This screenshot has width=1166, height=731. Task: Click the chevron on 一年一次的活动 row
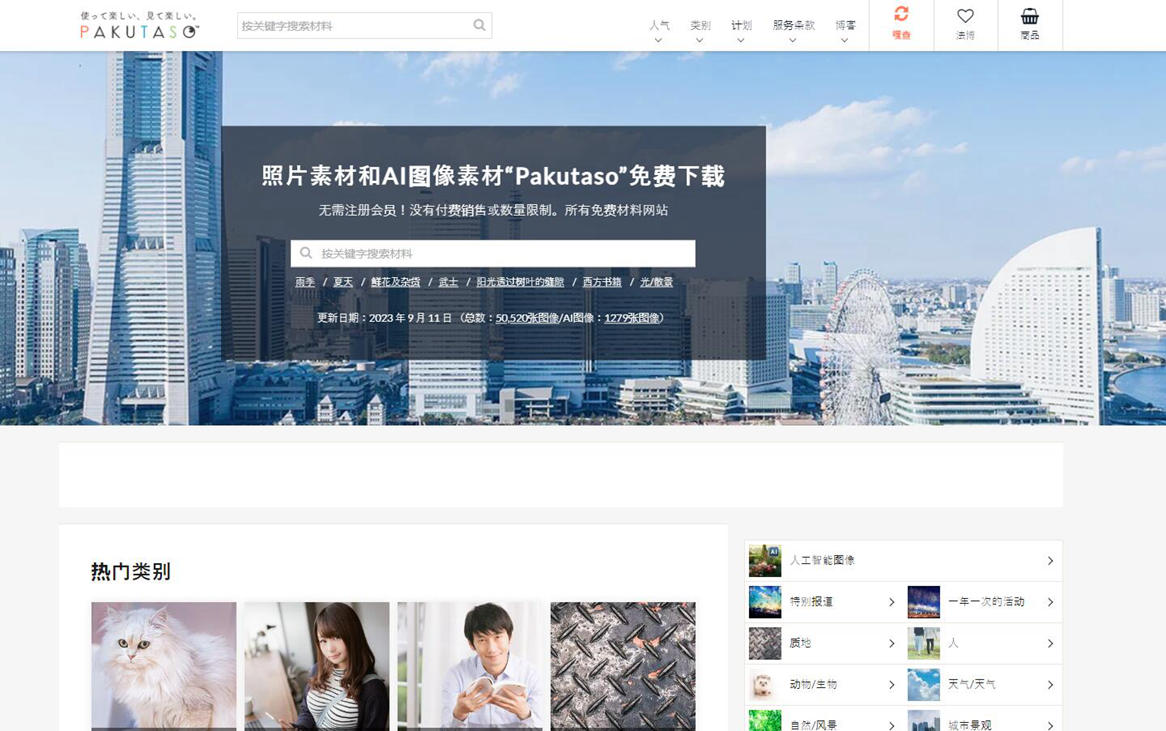1050,602
